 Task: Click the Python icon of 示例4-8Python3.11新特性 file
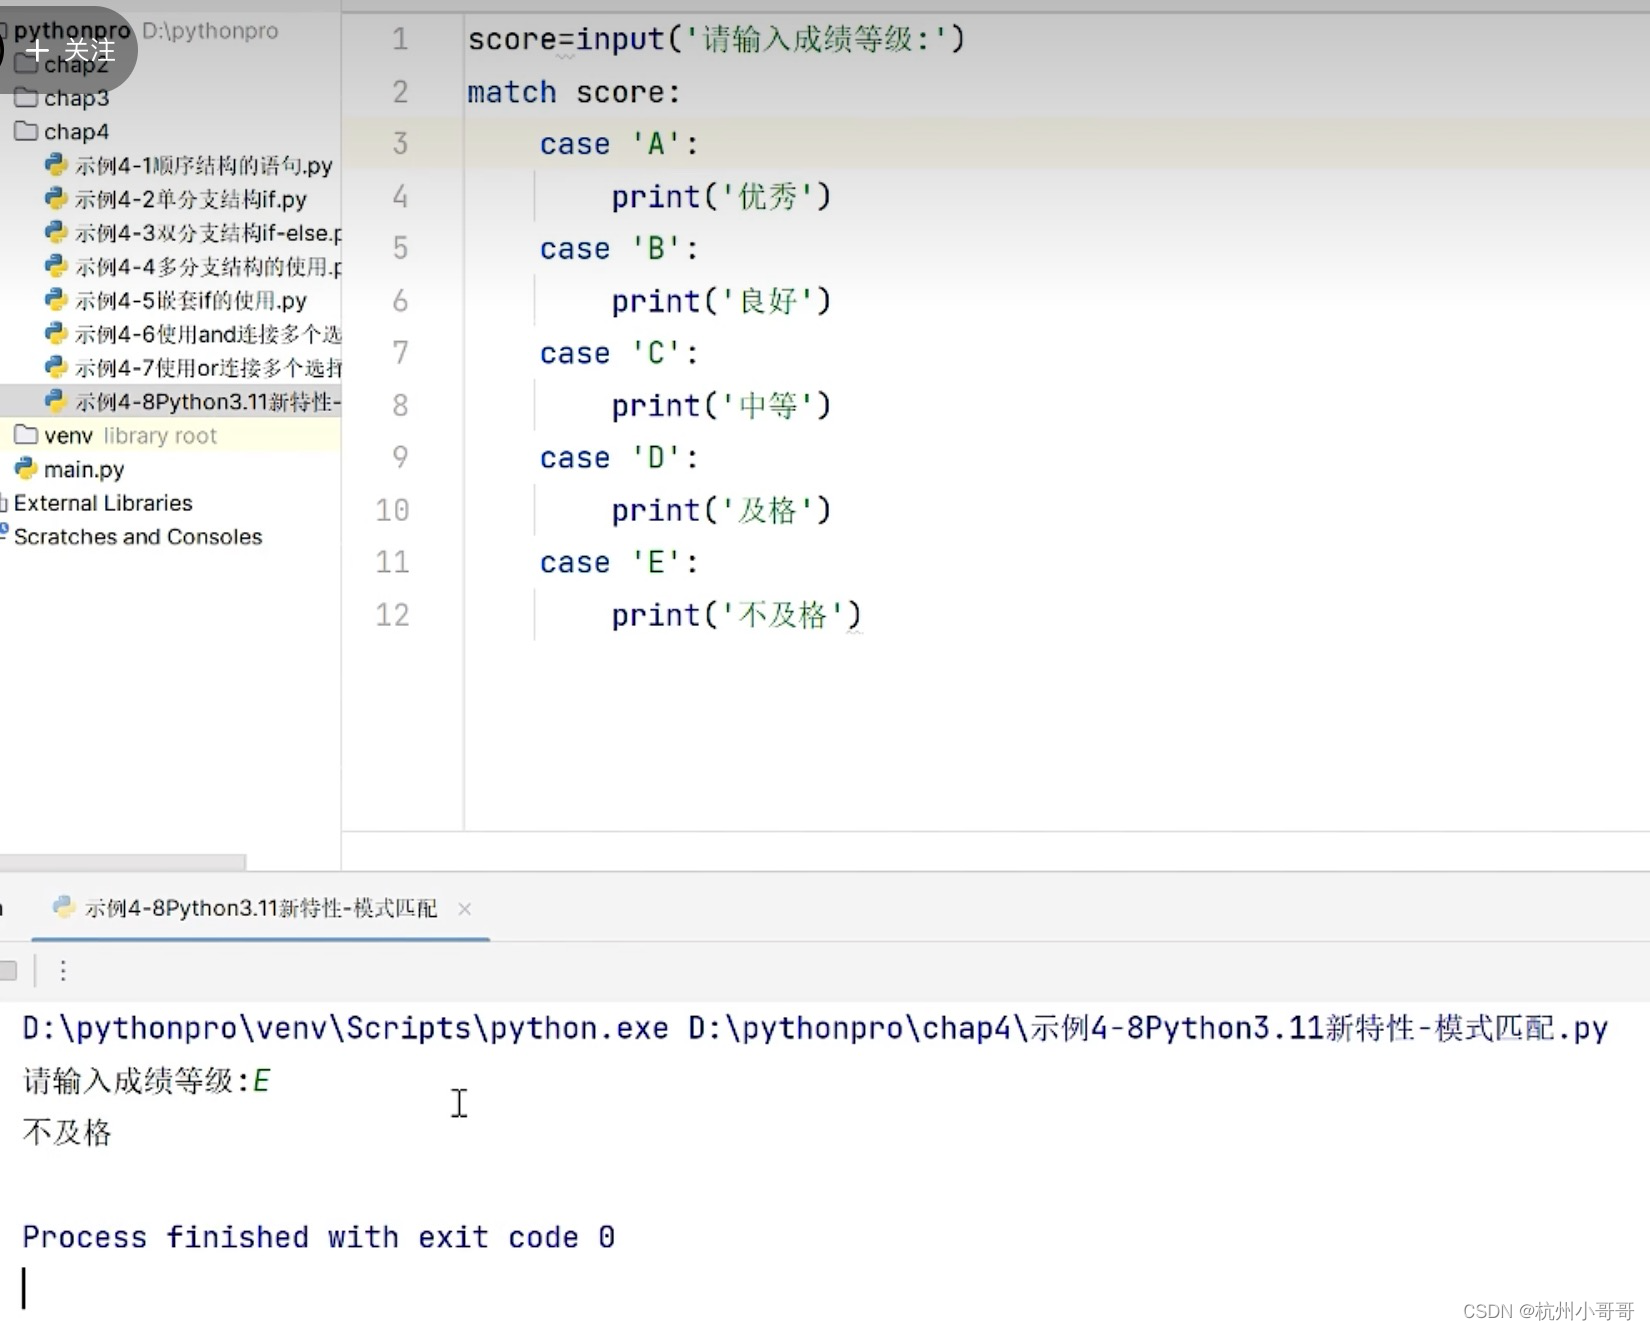click(x=55, y=401)
